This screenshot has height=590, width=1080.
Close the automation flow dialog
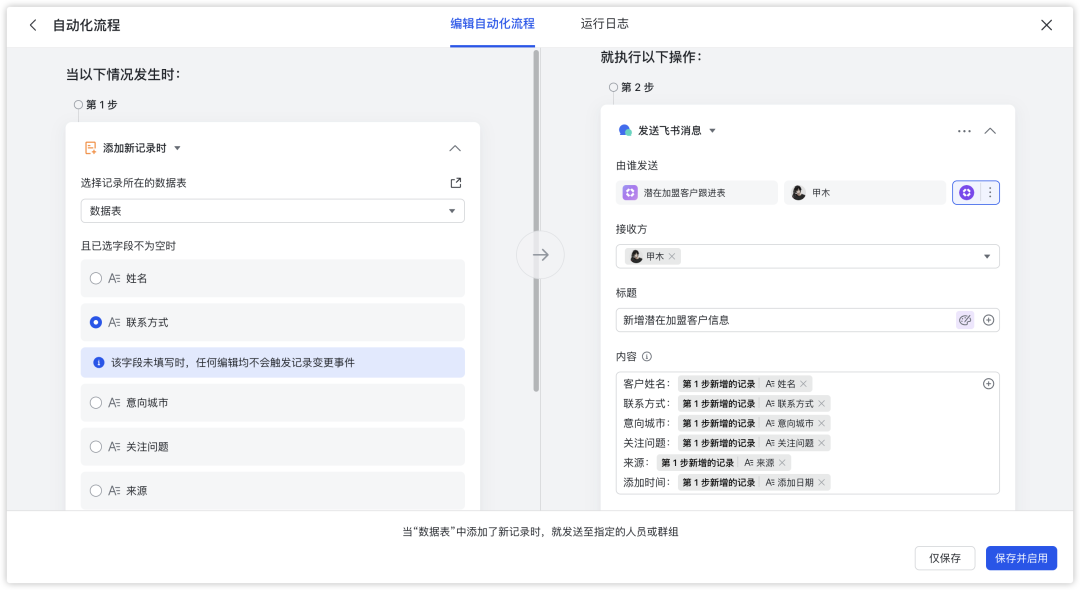1046,25
